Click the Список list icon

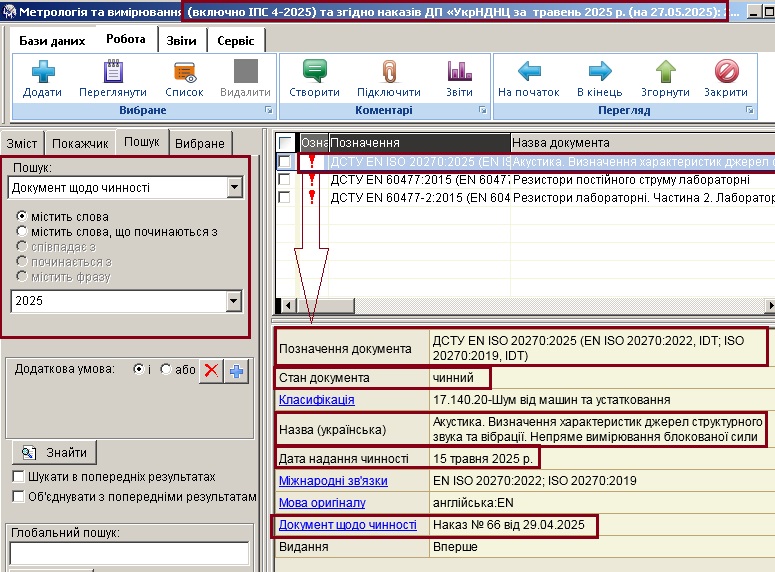coord(184,72)
